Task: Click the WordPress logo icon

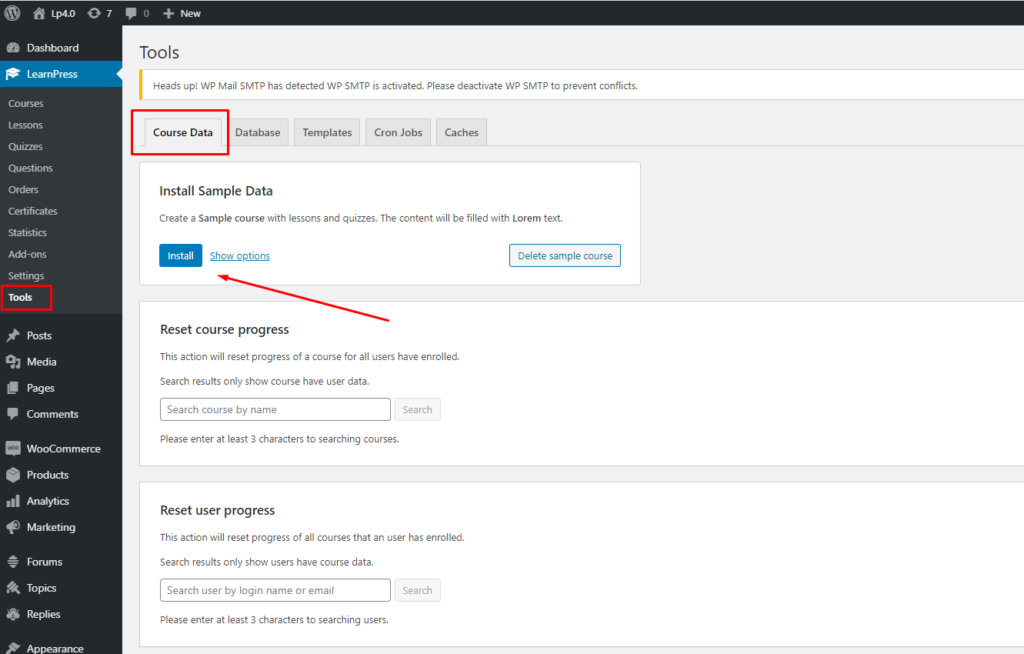Action: 13,13
